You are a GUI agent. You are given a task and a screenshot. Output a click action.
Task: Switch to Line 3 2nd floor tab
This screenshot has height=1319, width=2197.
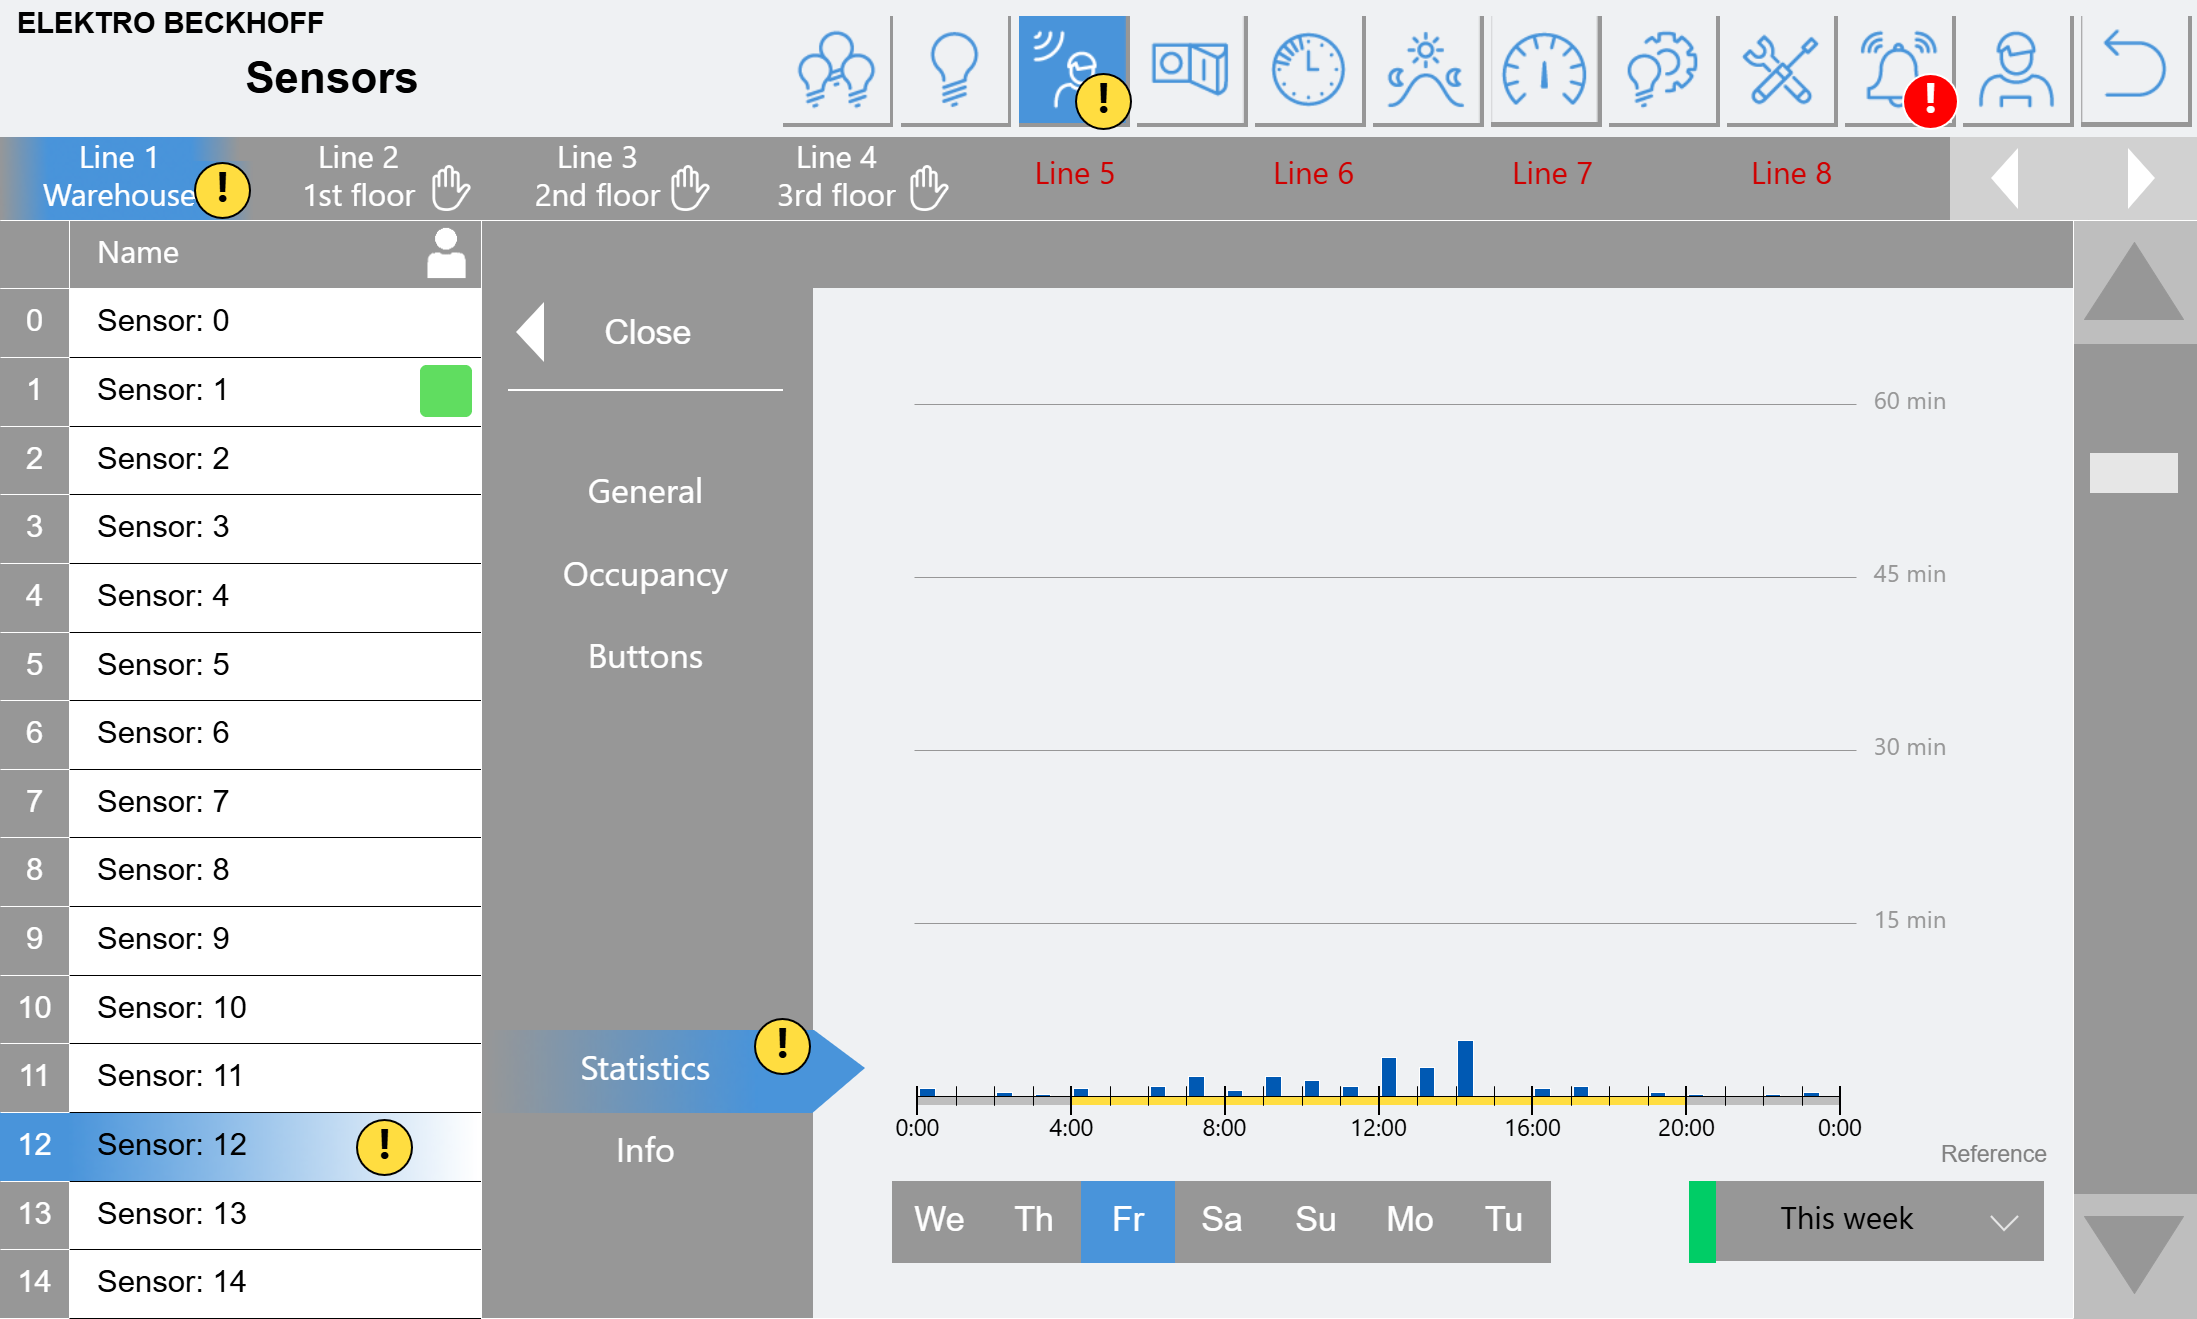click(x=597, y=178)
